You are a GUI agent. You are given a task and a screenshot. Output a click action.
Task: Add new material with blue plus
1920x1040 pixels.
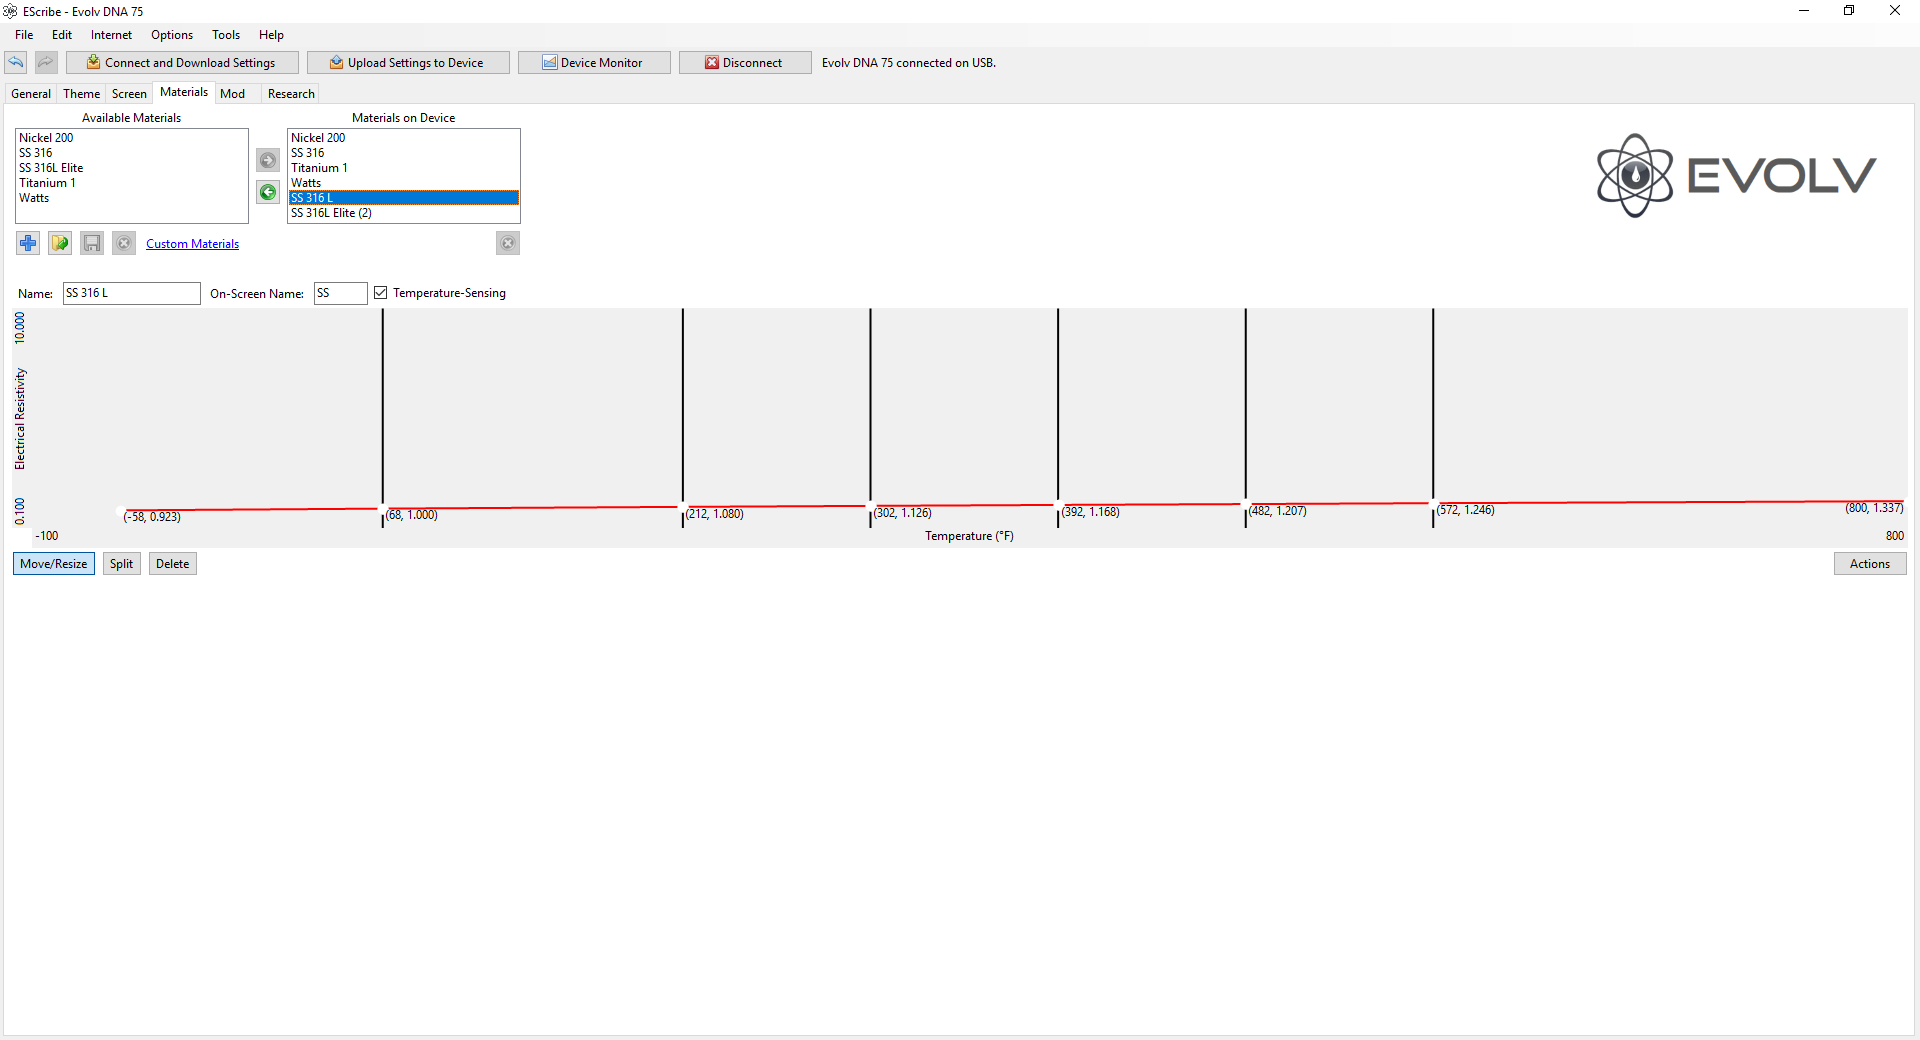28,243
